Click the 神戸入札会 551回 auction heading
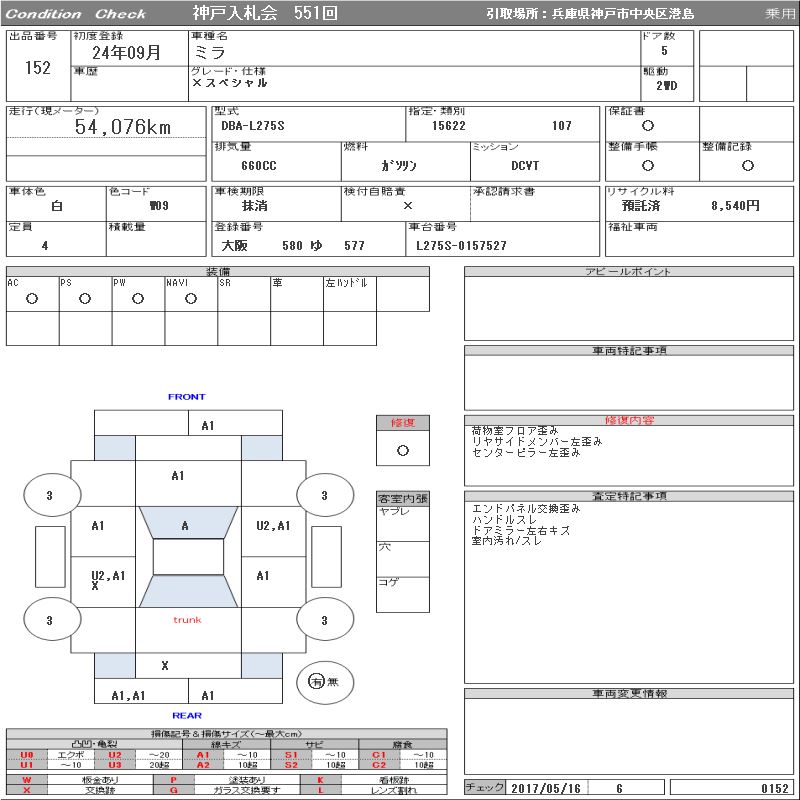This screenshot has height=800, width=800. click(265, 14)
